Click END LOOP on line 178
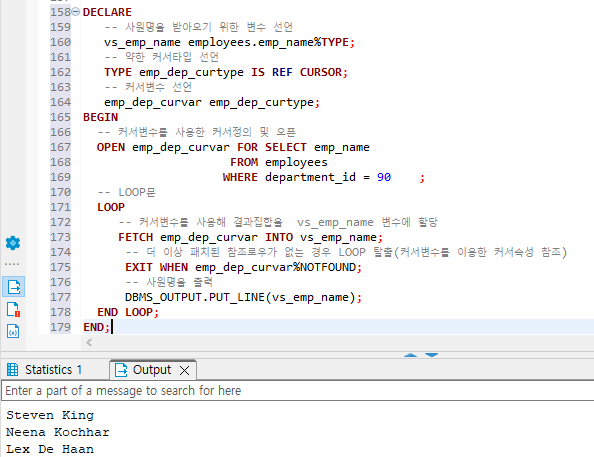The height and width of the screenshot is (457, 594). click(128, 312)
